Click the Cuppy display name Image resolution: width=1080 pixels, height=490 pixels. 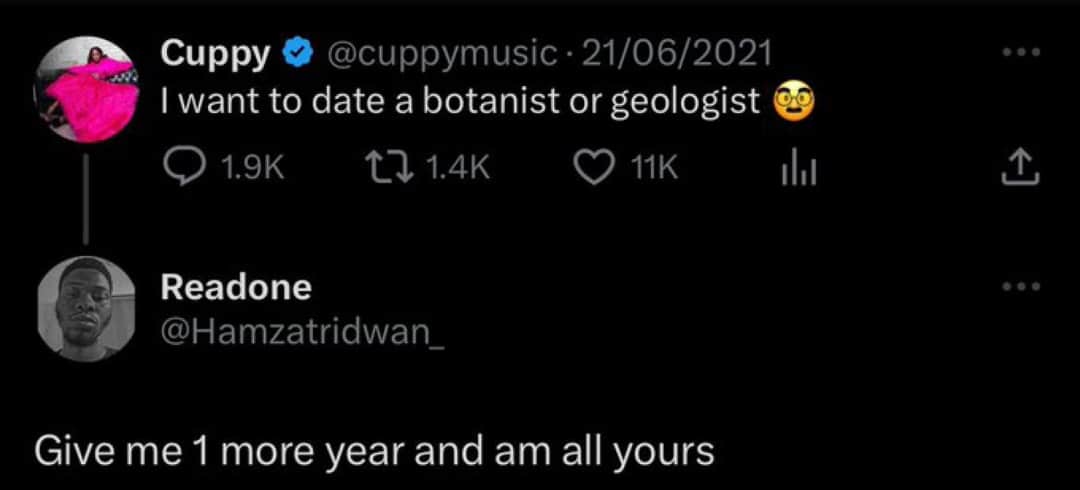(x=215, y=55)
